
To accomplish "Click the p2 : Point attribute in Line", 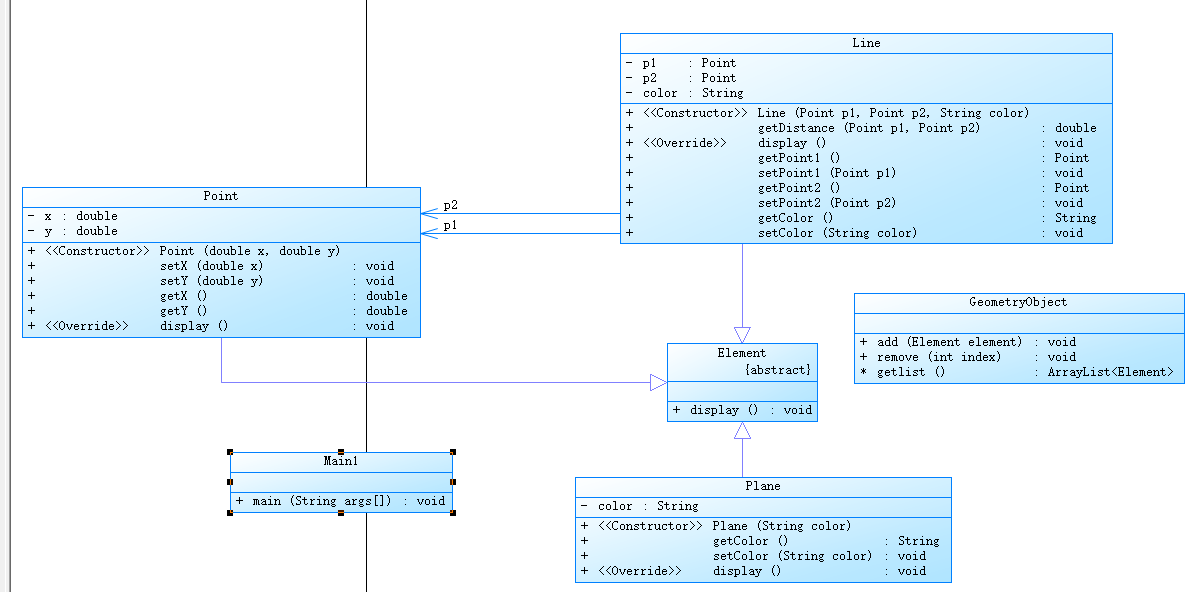I will point(681,78).
